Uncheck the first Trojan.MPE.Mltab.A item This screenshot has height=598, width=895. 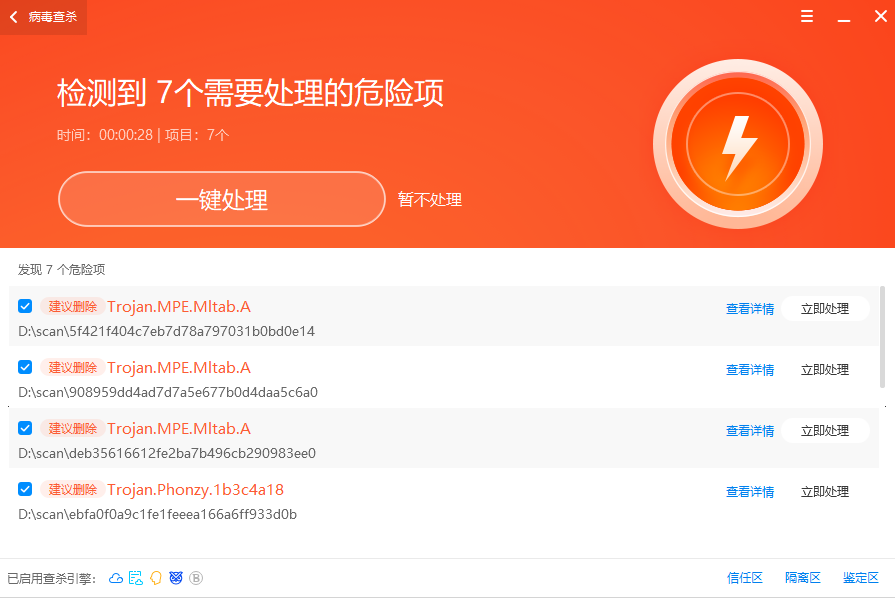point(25,306)
